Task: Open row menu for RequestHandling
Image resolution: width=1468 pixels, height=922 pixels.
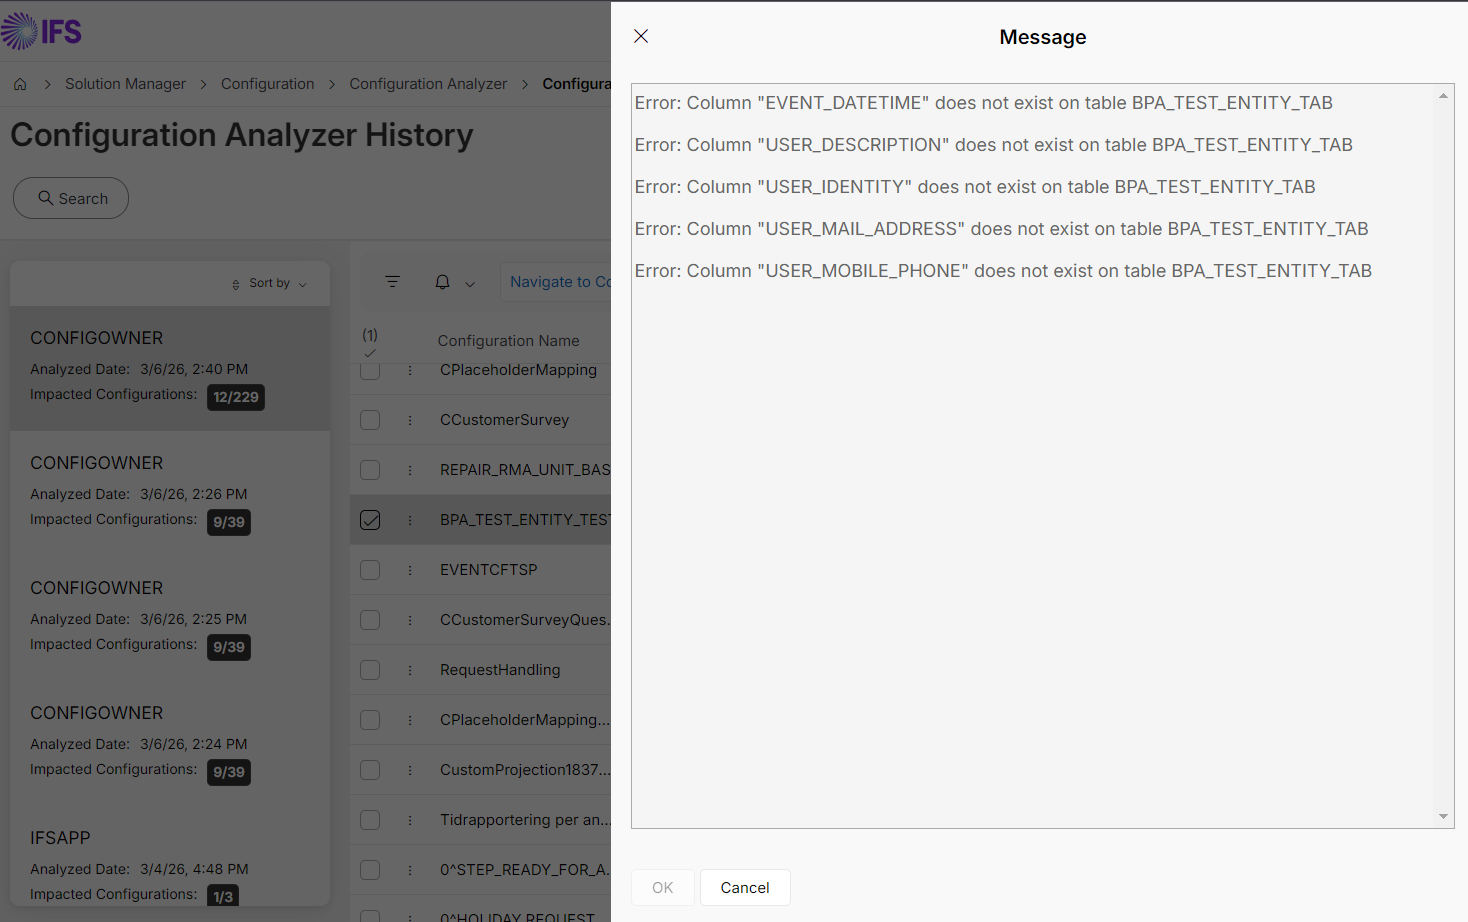Action: [410, 670]
